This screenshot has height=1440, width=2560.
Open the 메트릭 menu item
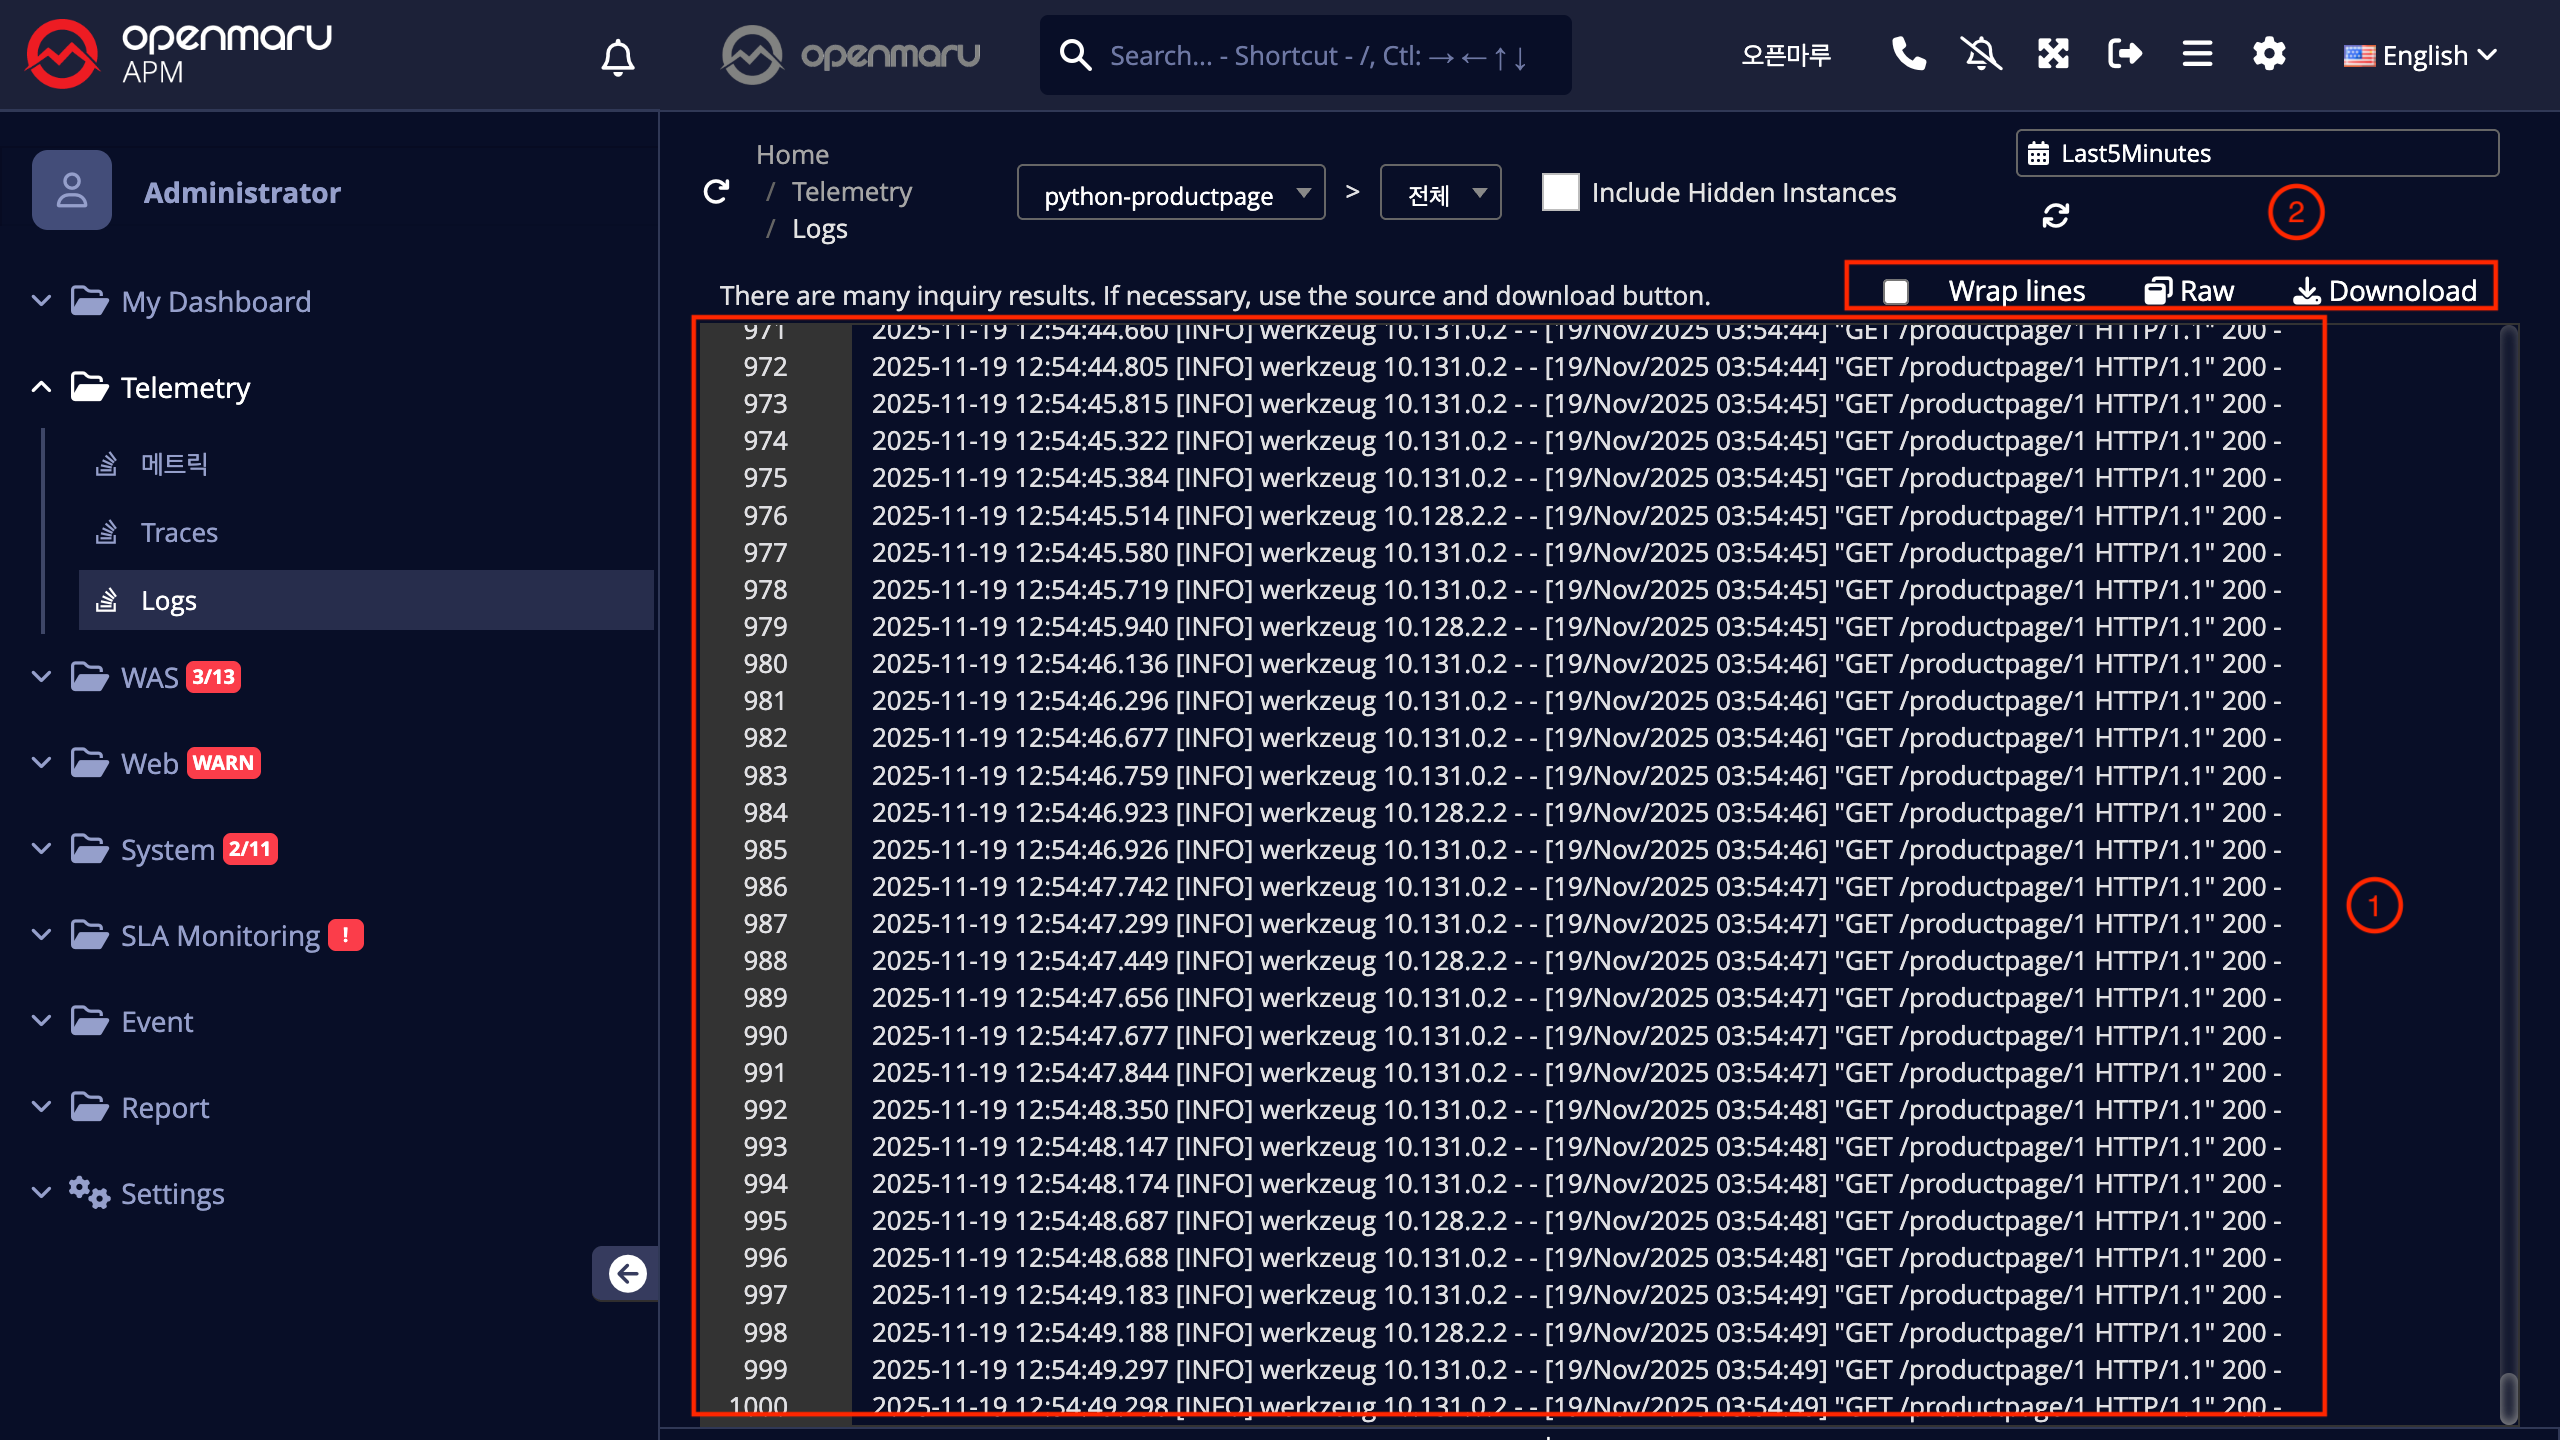[x=173, y=464]
